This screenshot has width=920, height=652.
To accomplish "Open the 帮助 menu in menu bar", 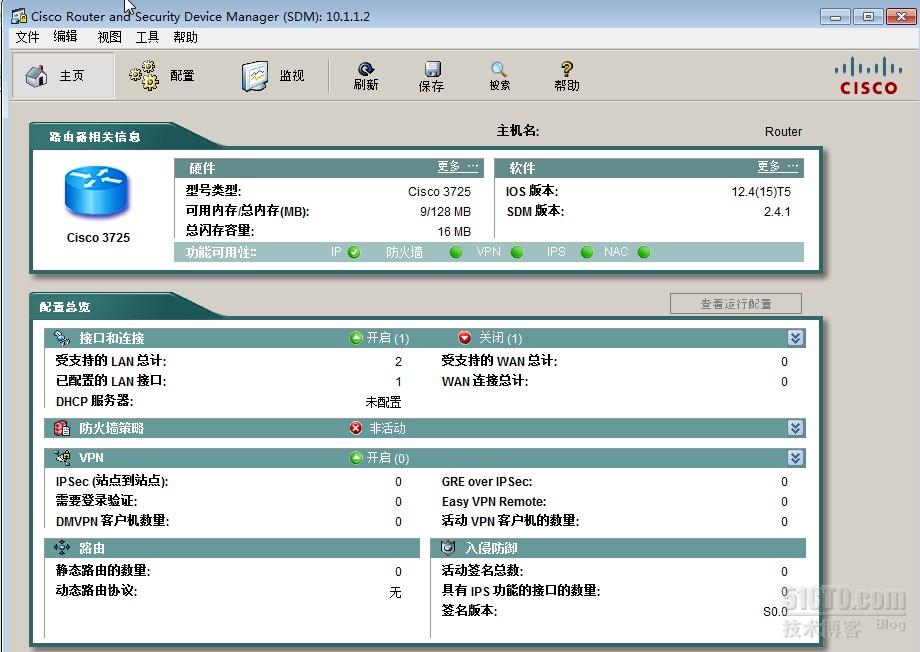I will (x=185, y=37).
